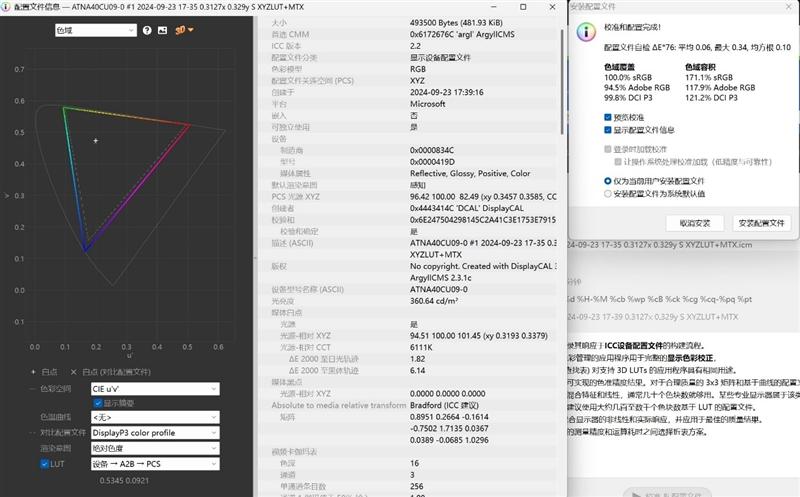Click the 安装配置文件 button
The height and width of the screenshot is (497, 800).
click(x=761, y=223)
